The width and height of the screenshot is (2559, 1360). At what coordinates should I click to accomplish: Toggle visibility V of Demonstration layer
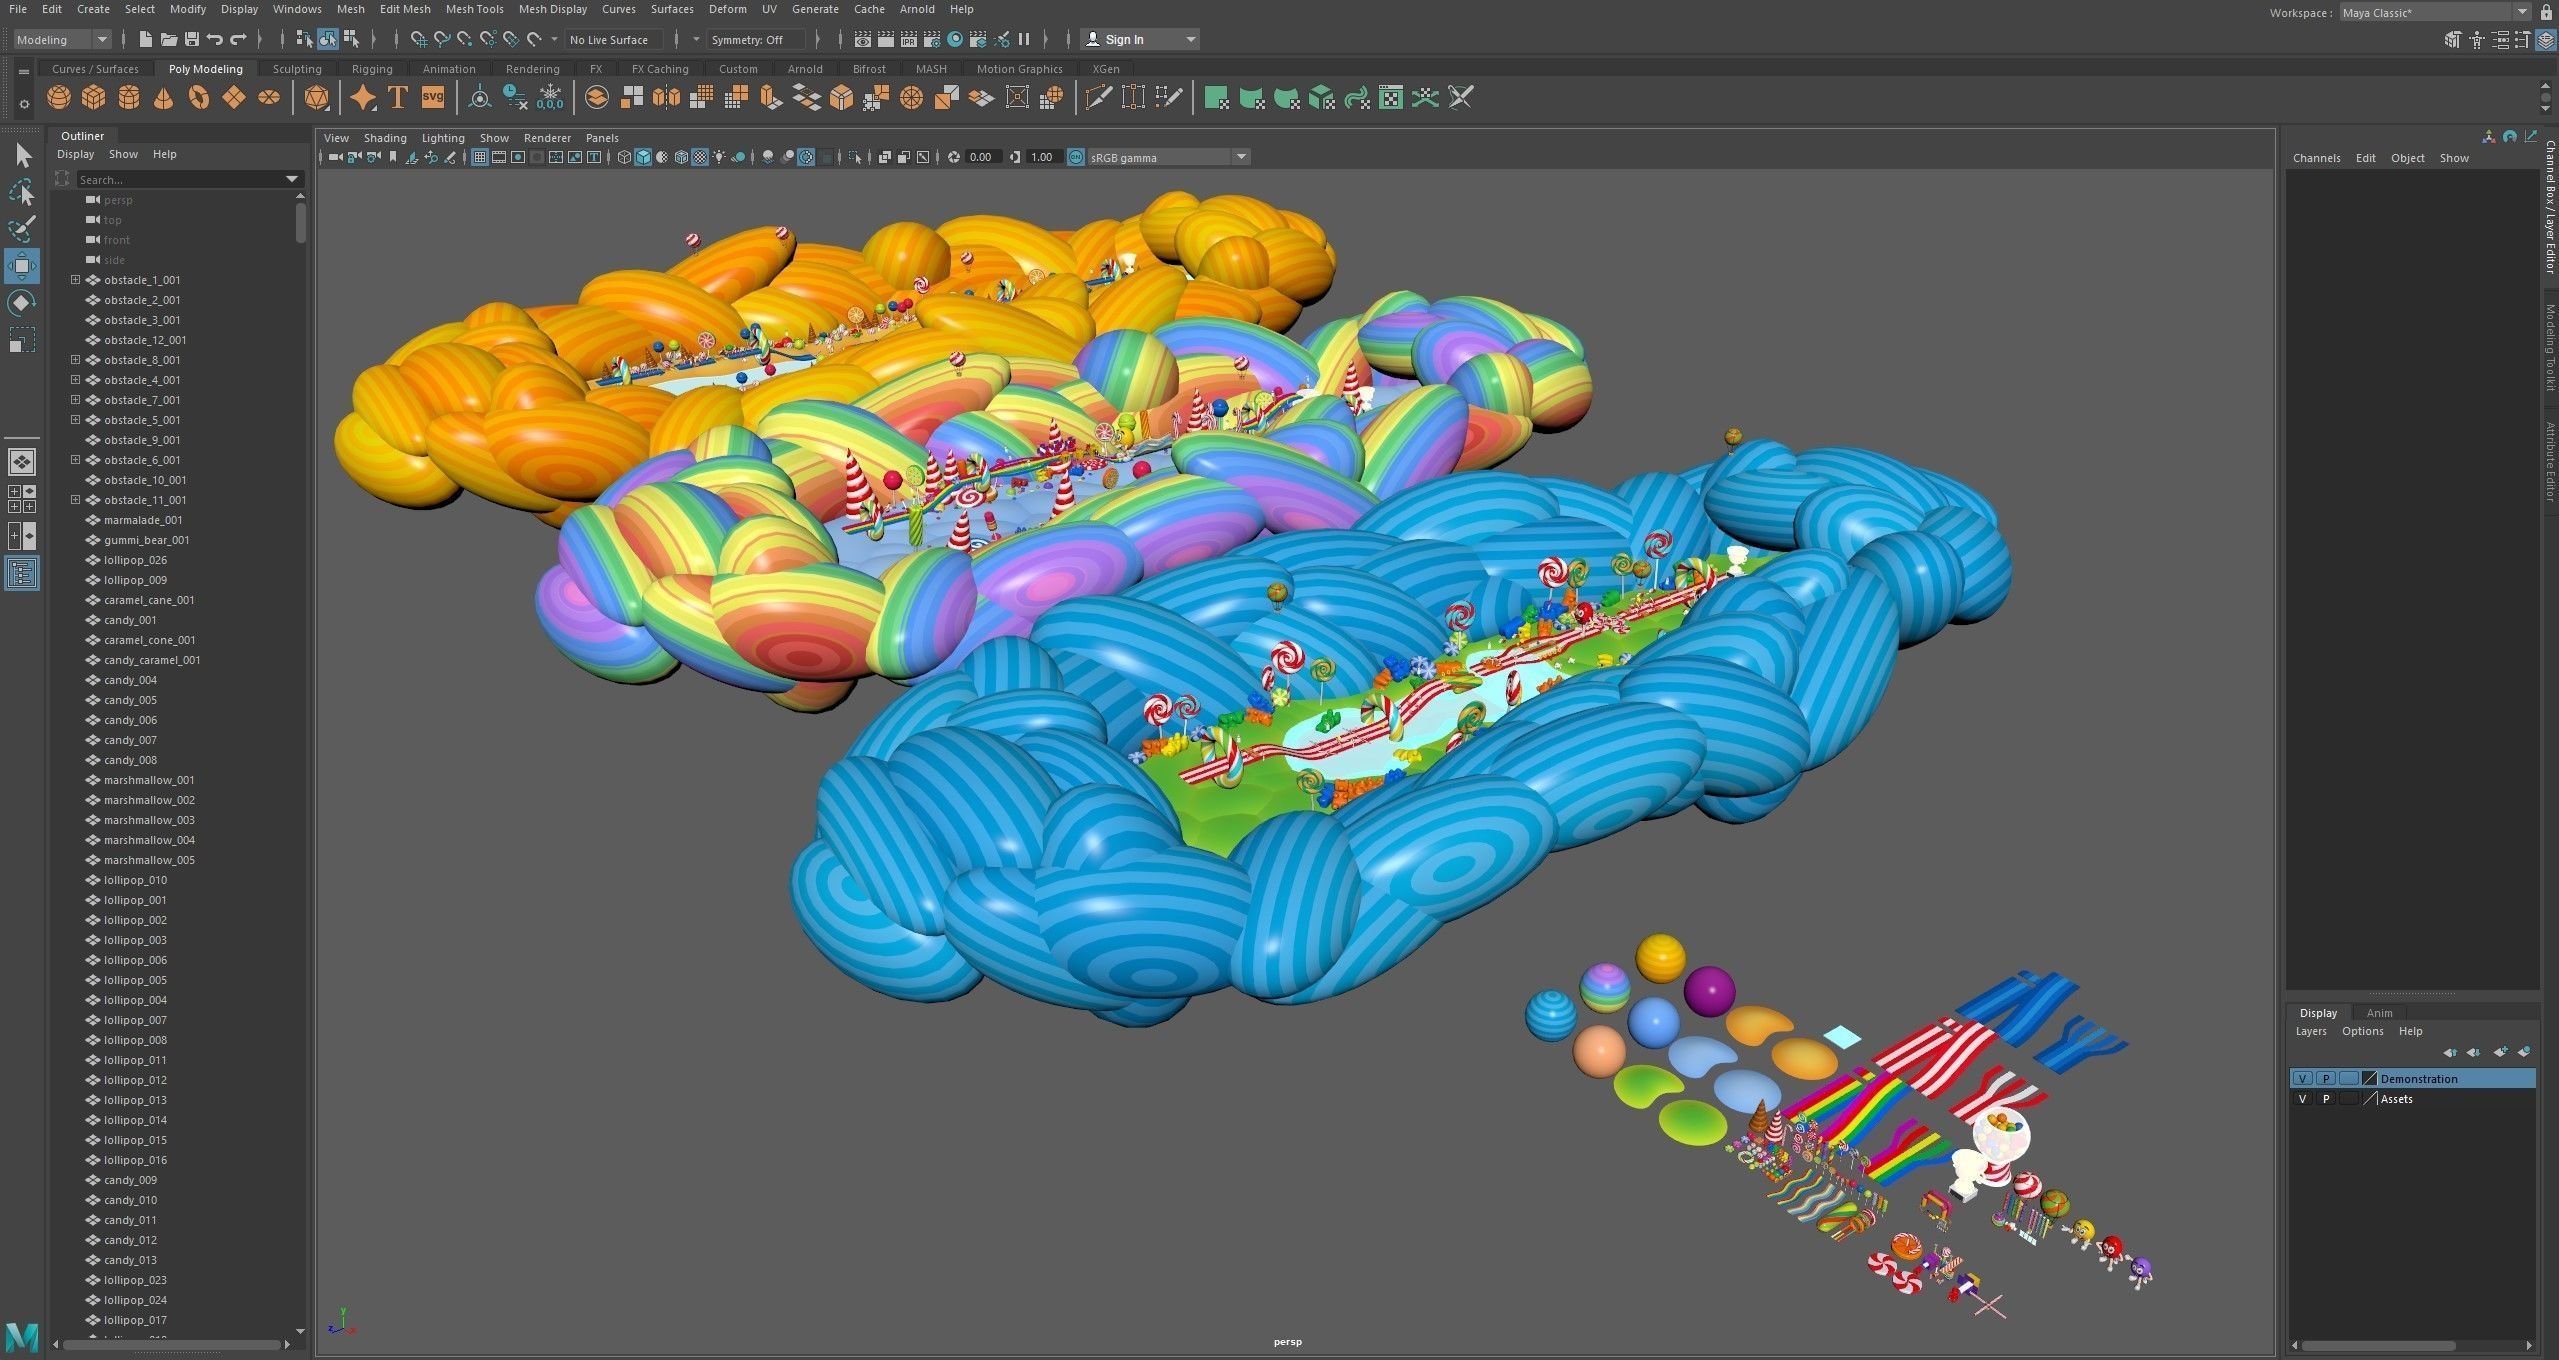(2303, 1078)
